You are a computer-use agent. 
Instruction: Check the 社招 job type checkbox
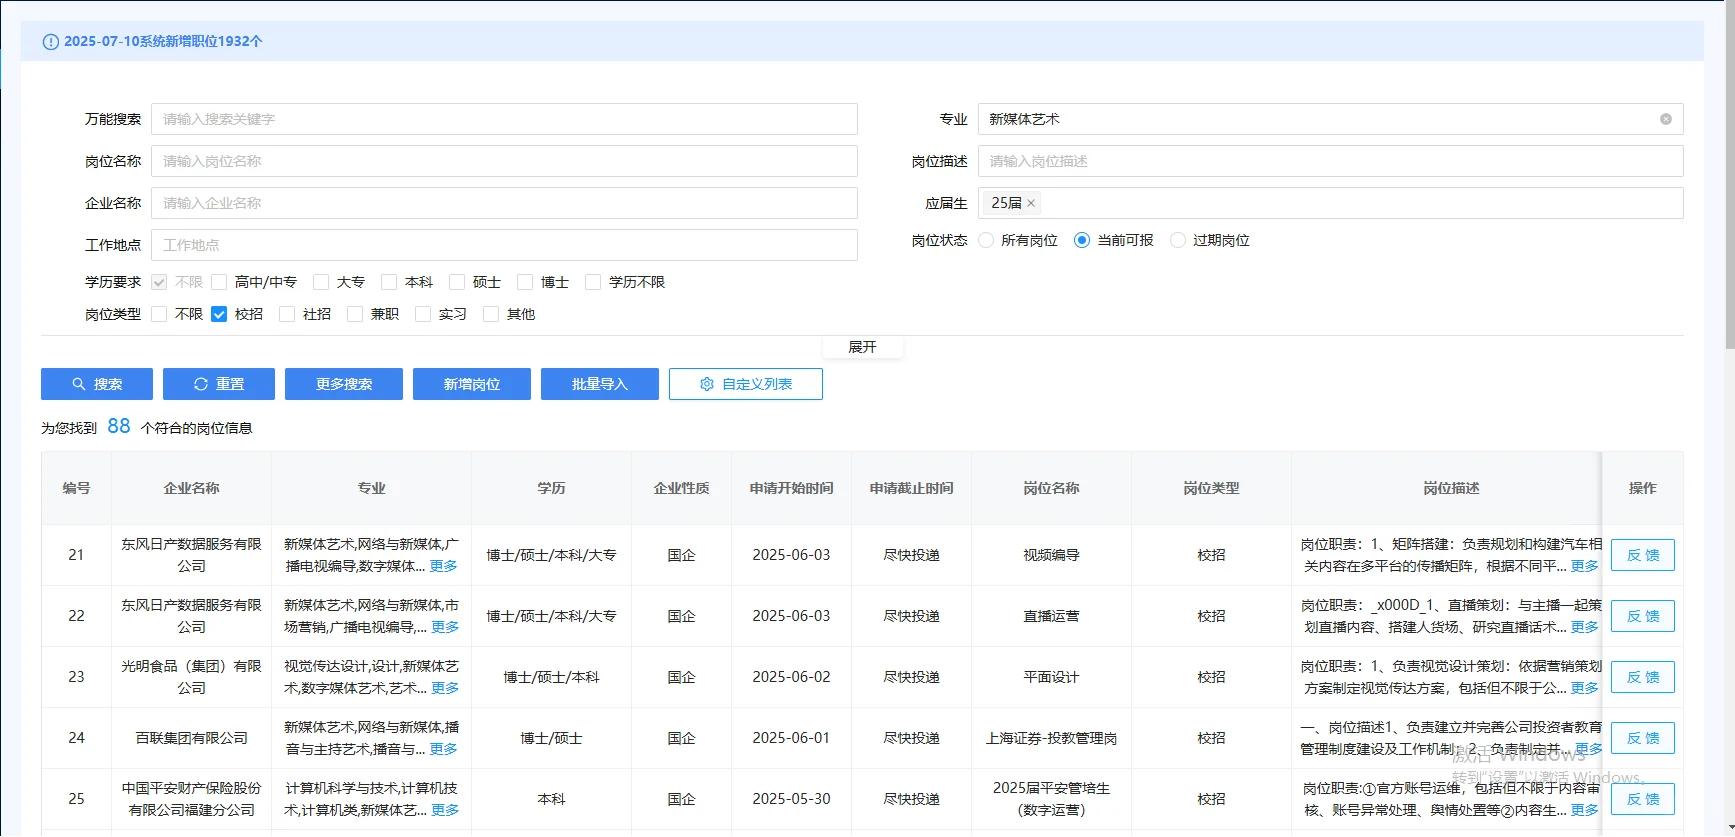[287, 314]
